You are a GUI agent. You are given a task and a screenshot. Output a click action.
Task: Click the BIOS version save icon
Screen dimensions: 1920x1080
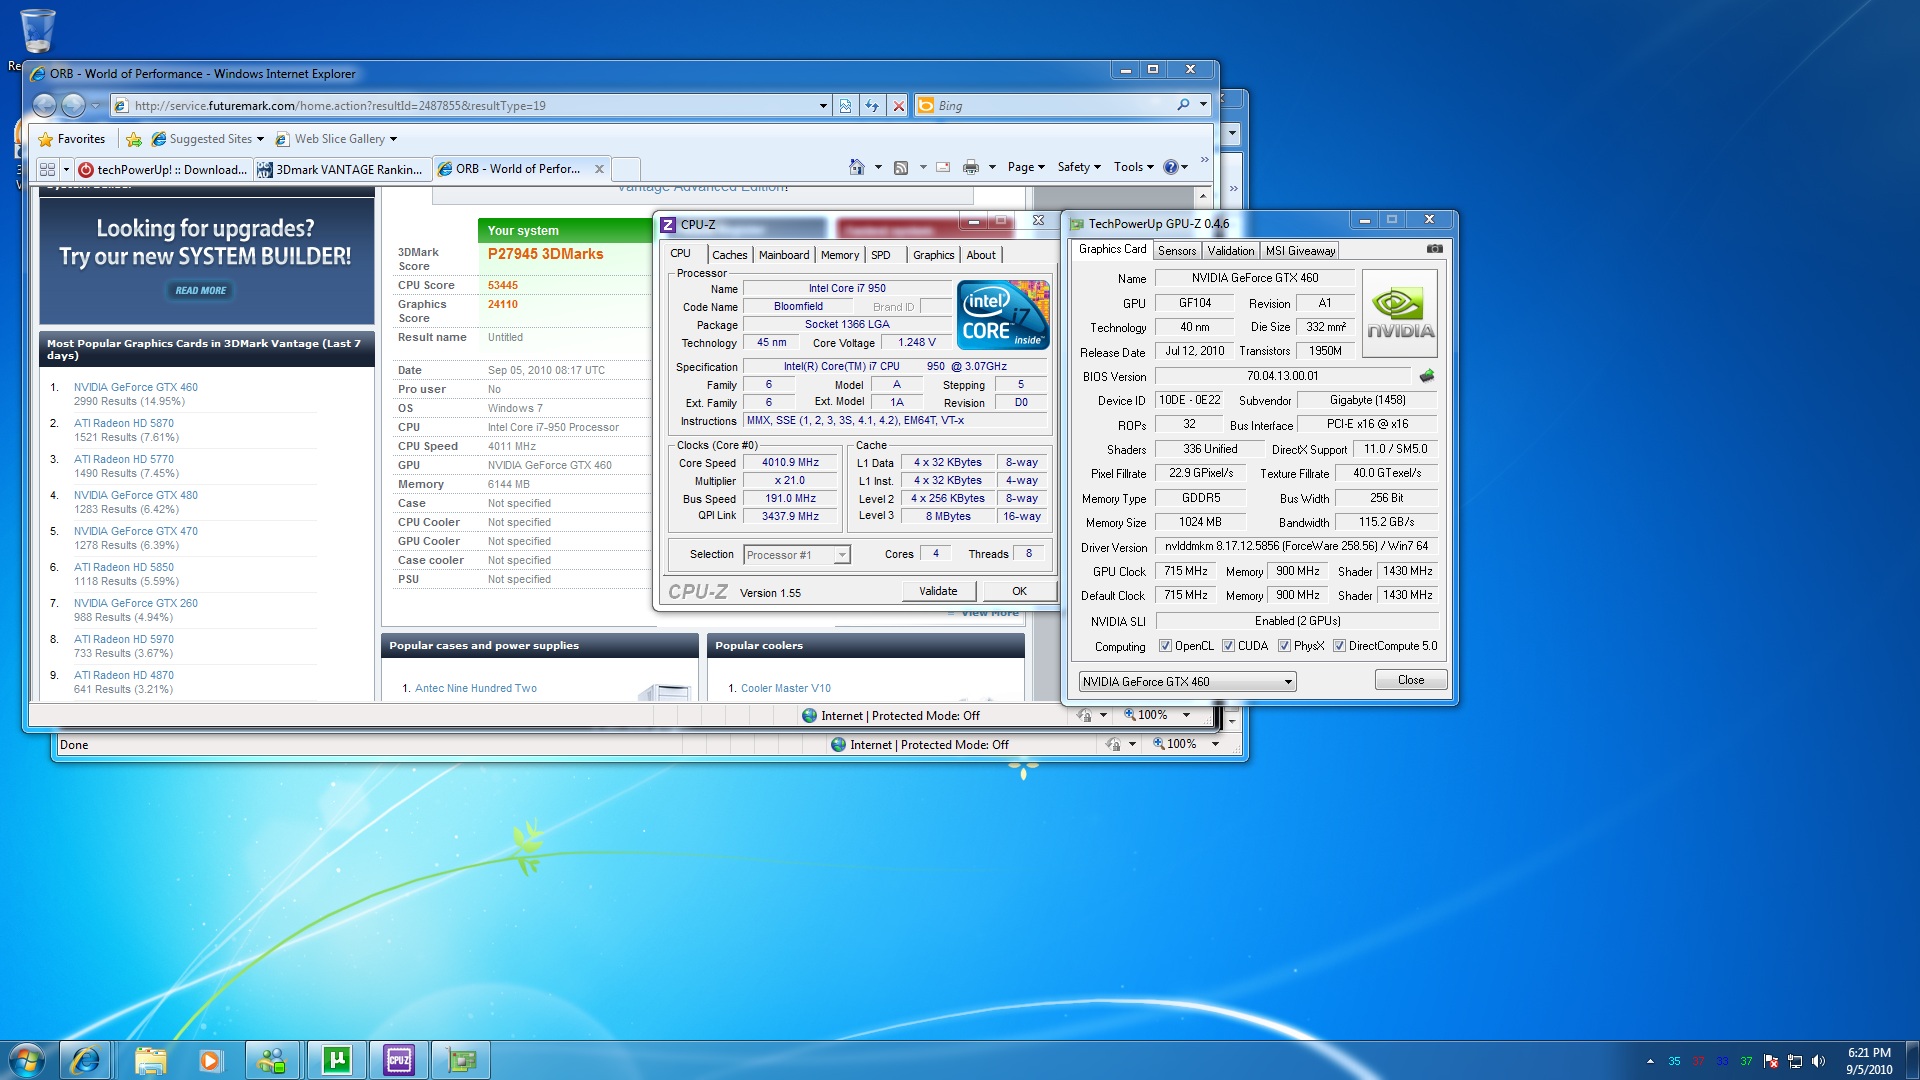(1427, 376)
